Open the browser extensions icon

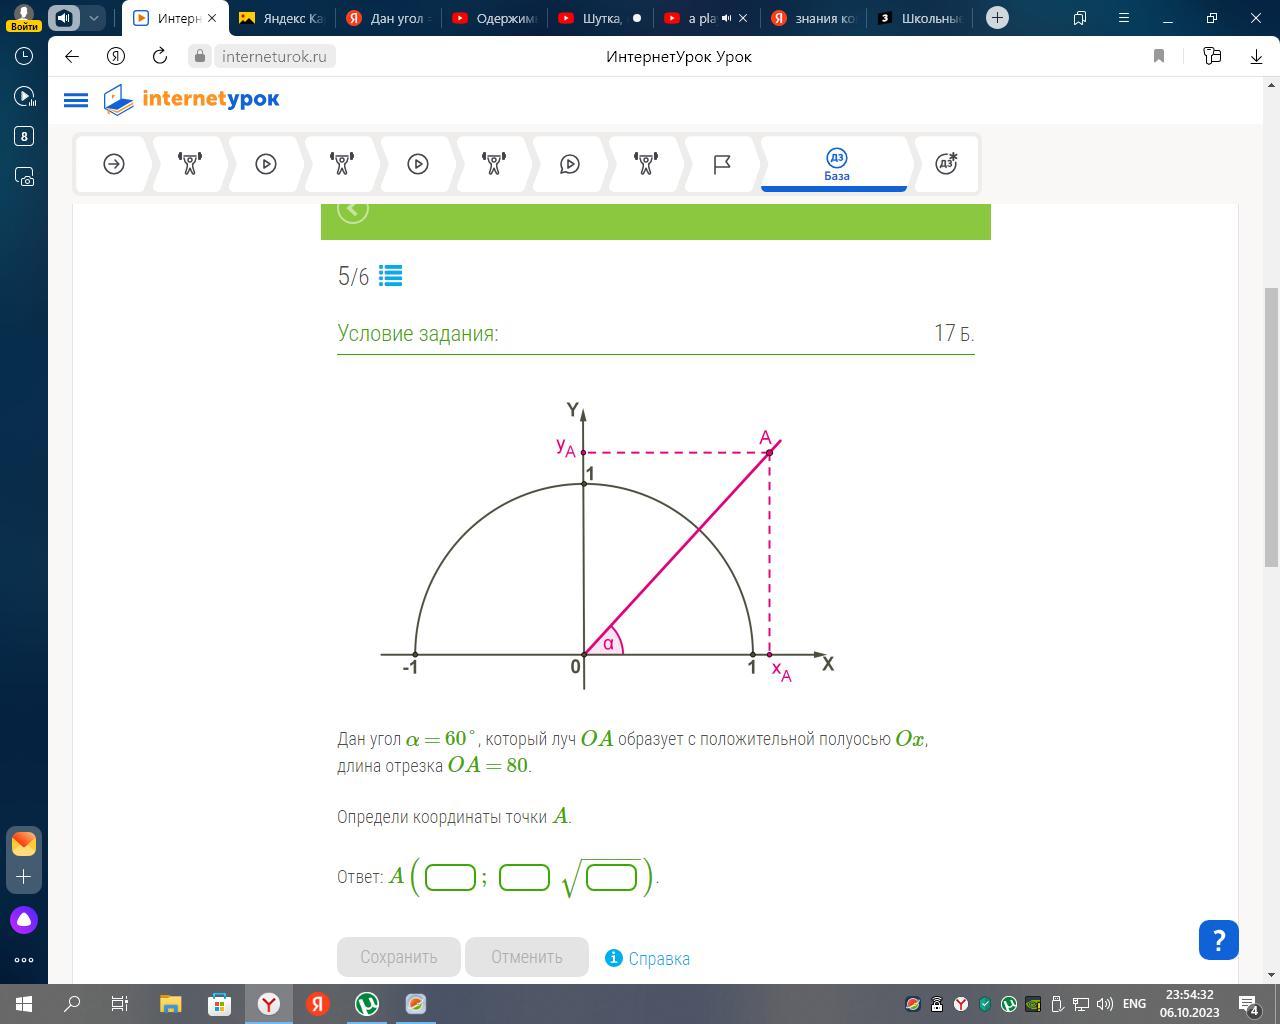[x=1212, y=56]
